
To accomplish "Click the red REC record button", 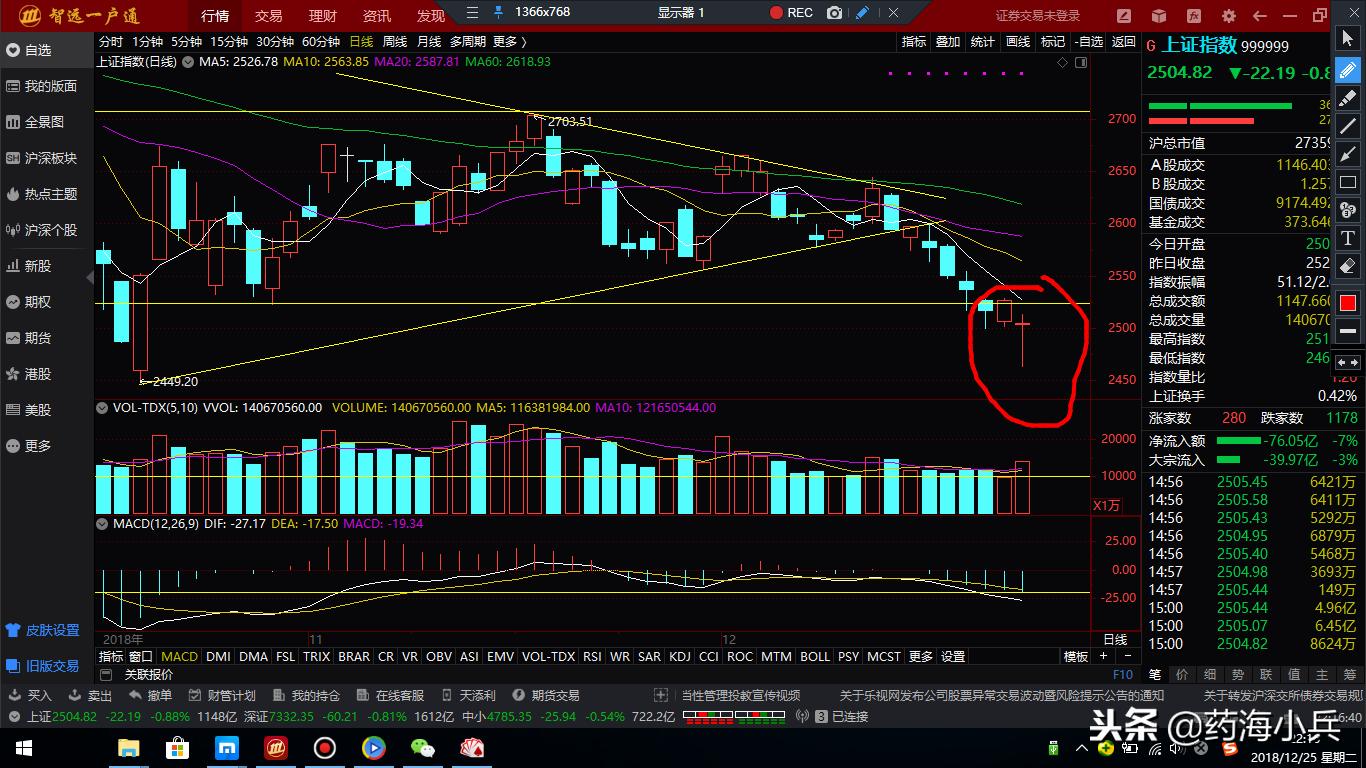I will [790, 13].
